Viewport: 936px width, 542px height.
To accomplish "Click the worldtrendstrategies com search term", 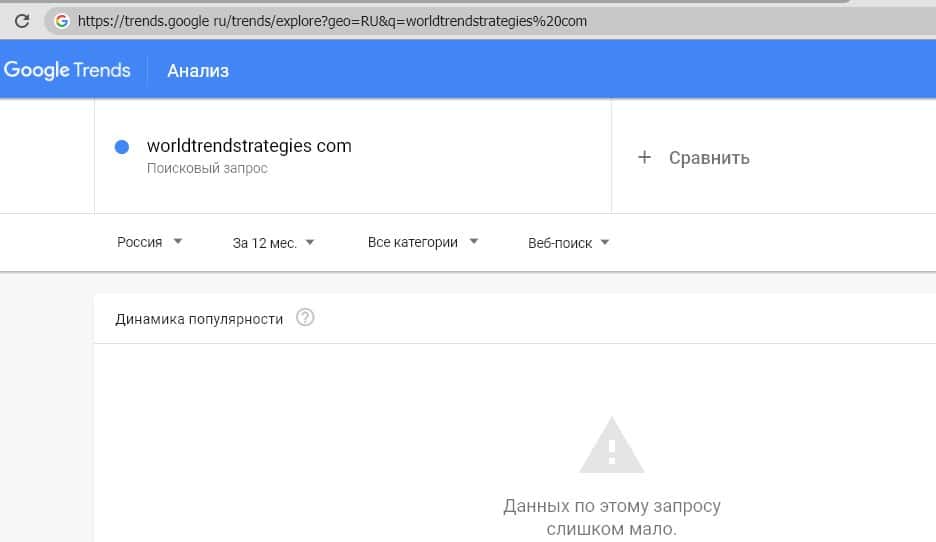I will (249, 146).
